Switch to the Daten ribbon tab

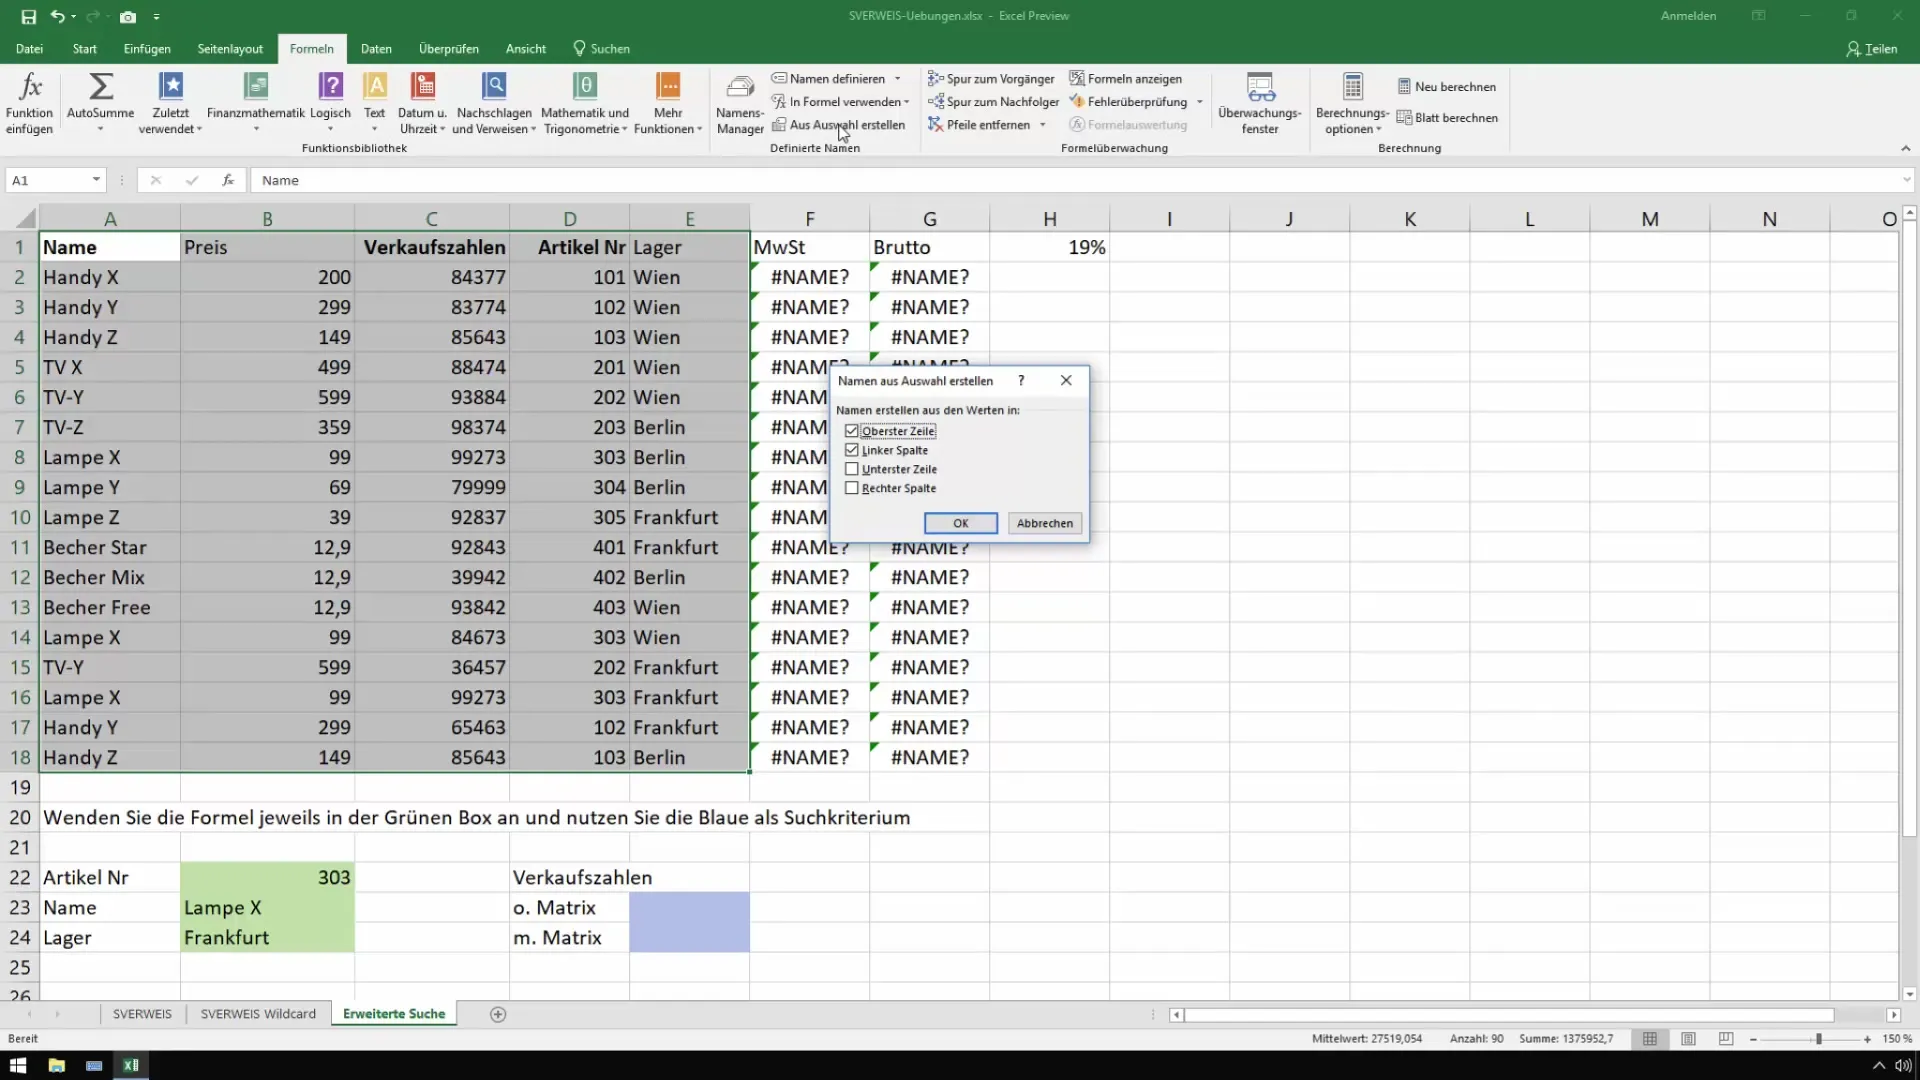(x=376, y=48)
